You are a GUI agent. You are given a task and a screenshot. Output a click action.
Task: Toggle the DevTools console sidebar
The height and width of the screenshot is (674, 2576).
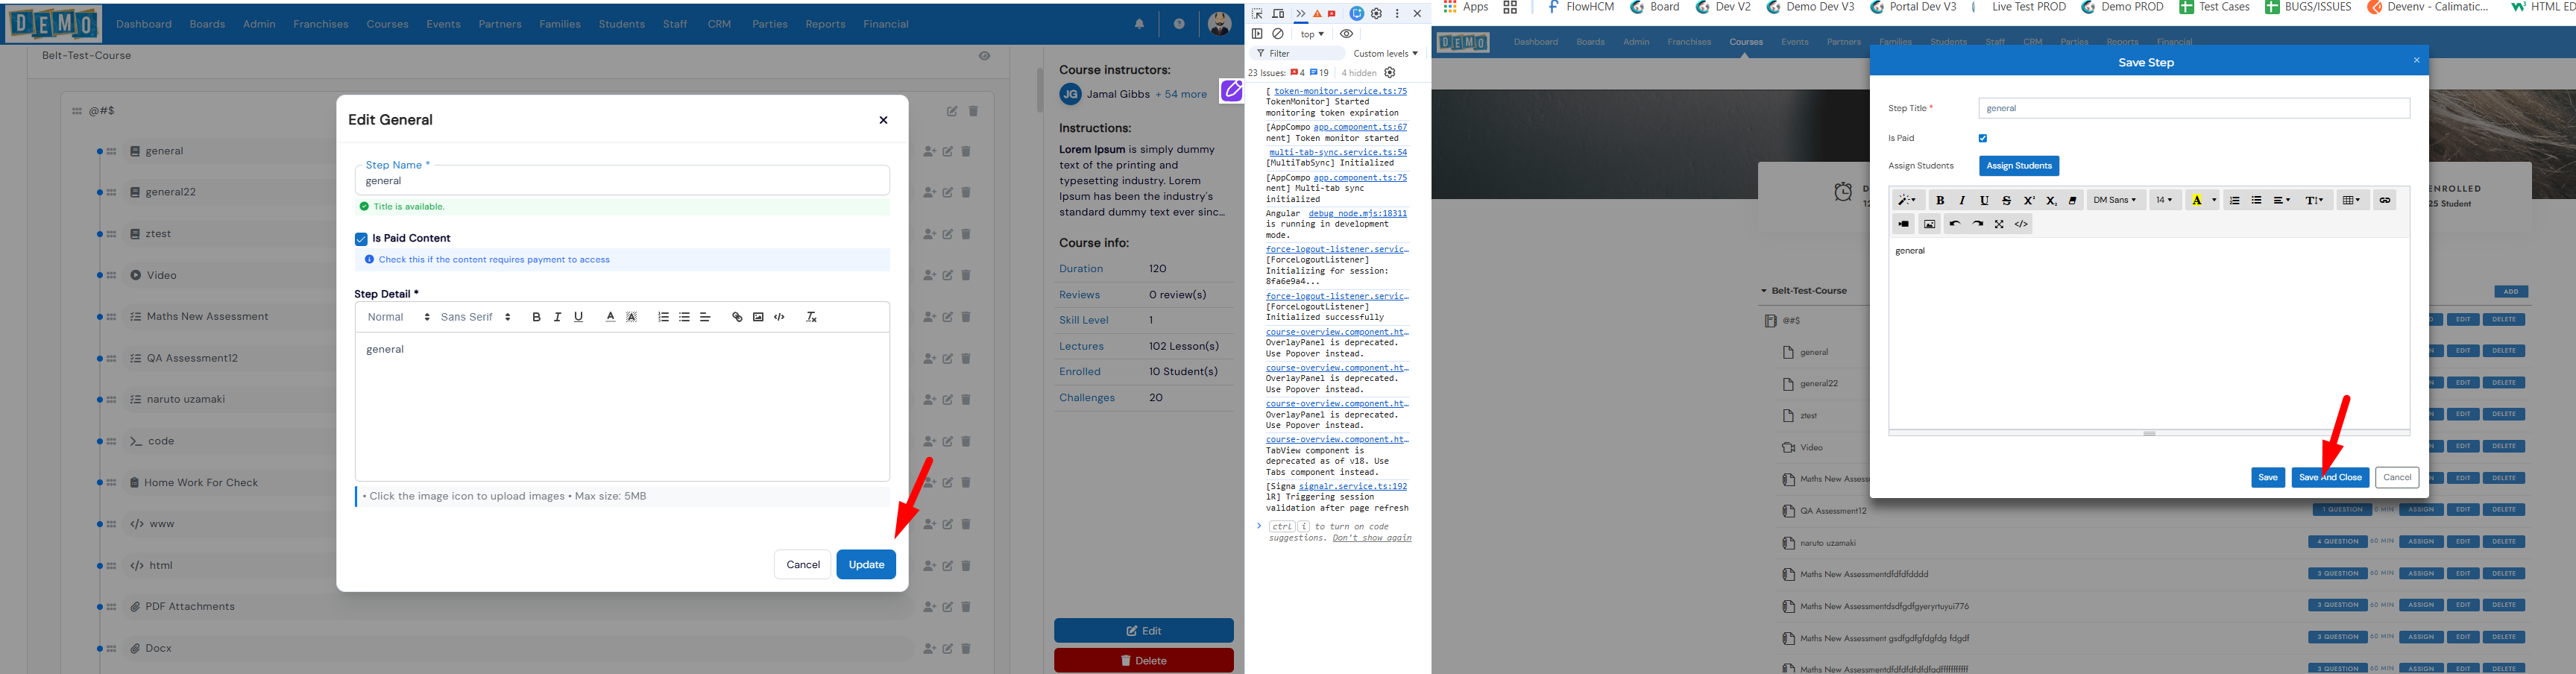(1257, 34)
